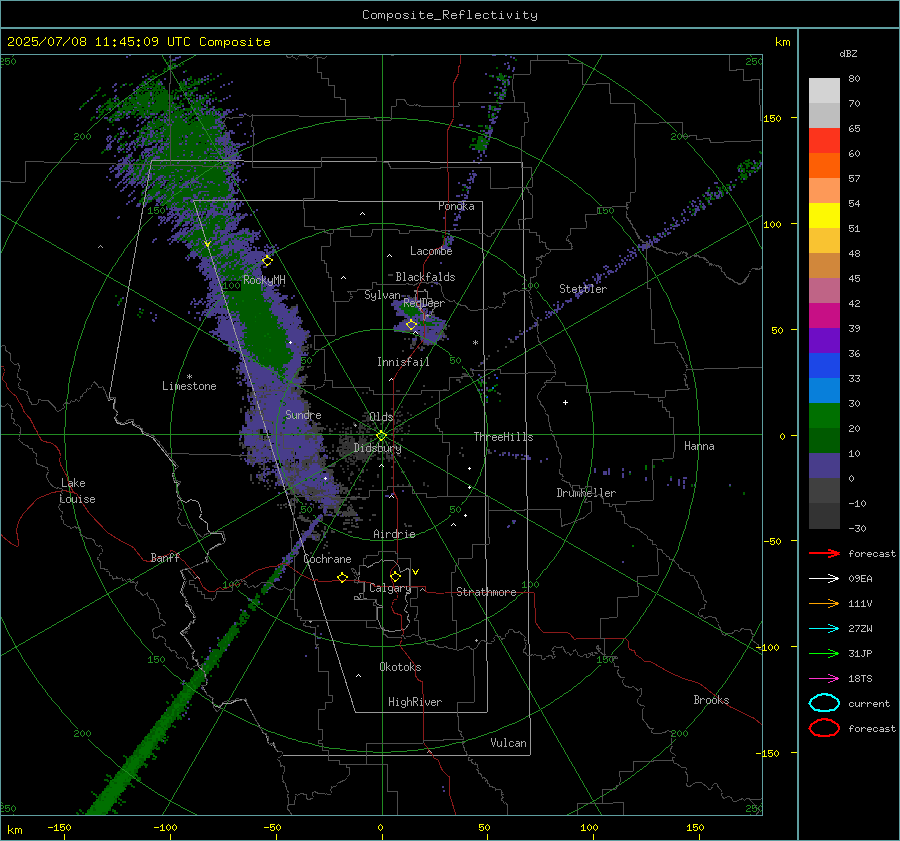The image size is (900, 841).
Task: Click the Sylvan label
Action: (x=382, y=295)
